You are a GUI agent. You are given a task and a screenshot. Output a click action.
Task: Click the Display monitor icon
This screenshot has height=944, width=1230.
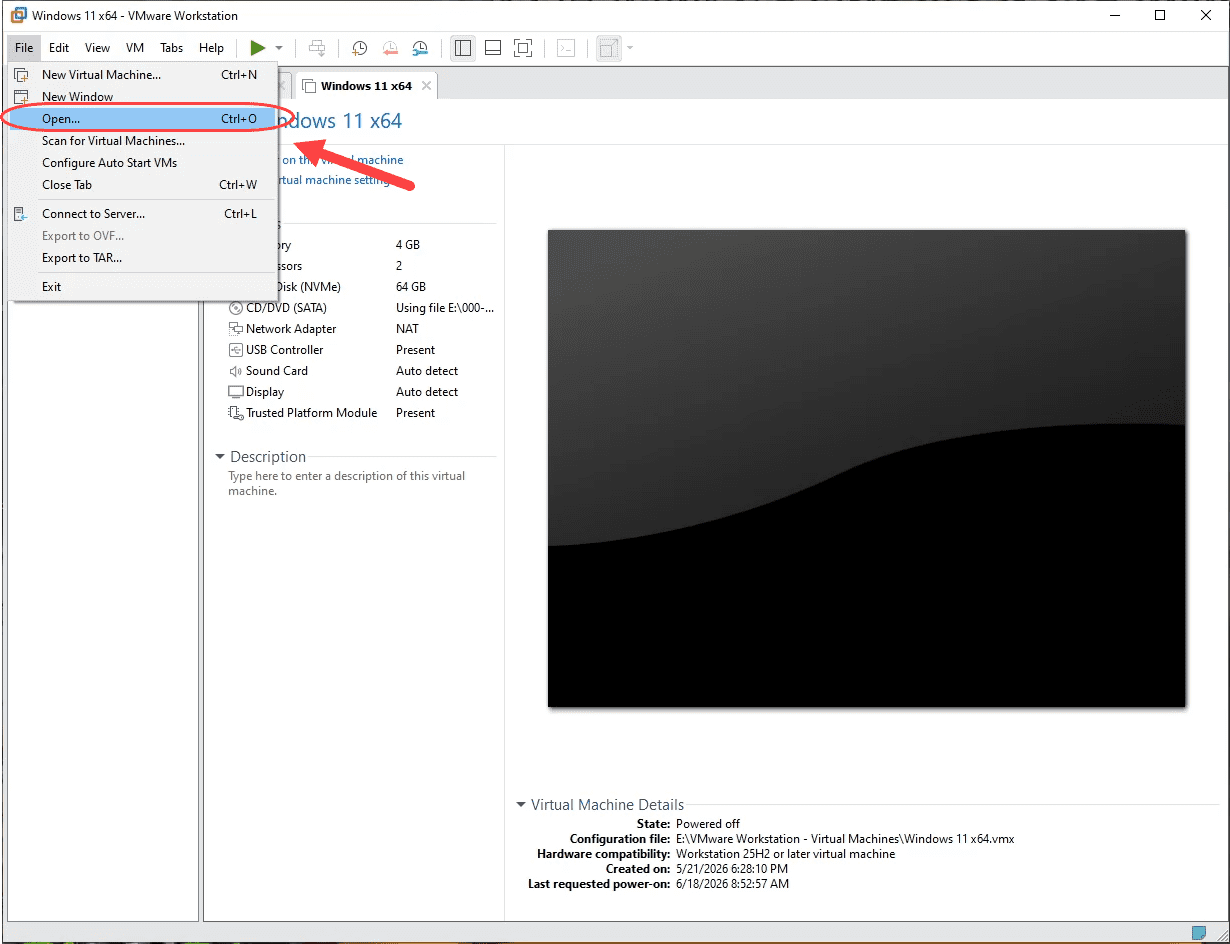tap(236, 392)
